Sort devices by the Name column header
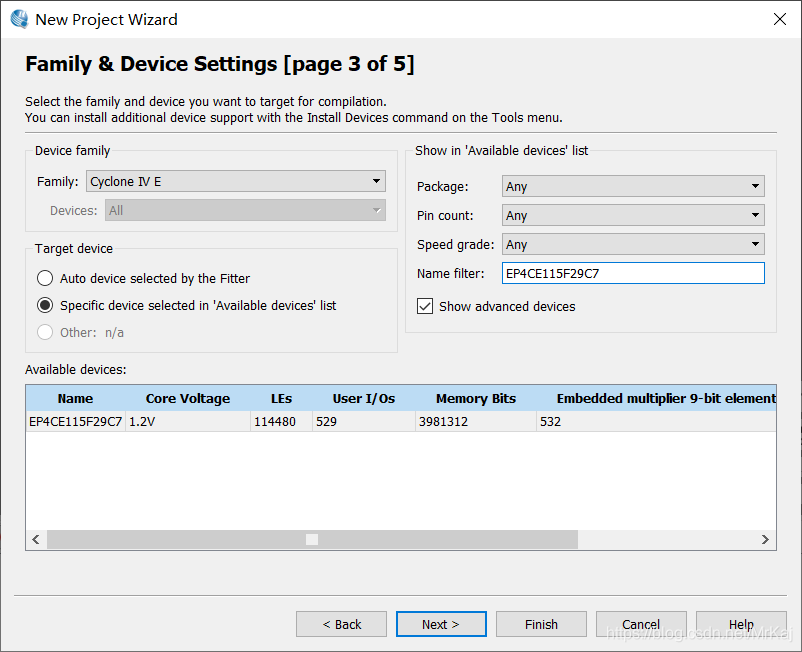This screenshot has height=652, width=802. point(75,398)
